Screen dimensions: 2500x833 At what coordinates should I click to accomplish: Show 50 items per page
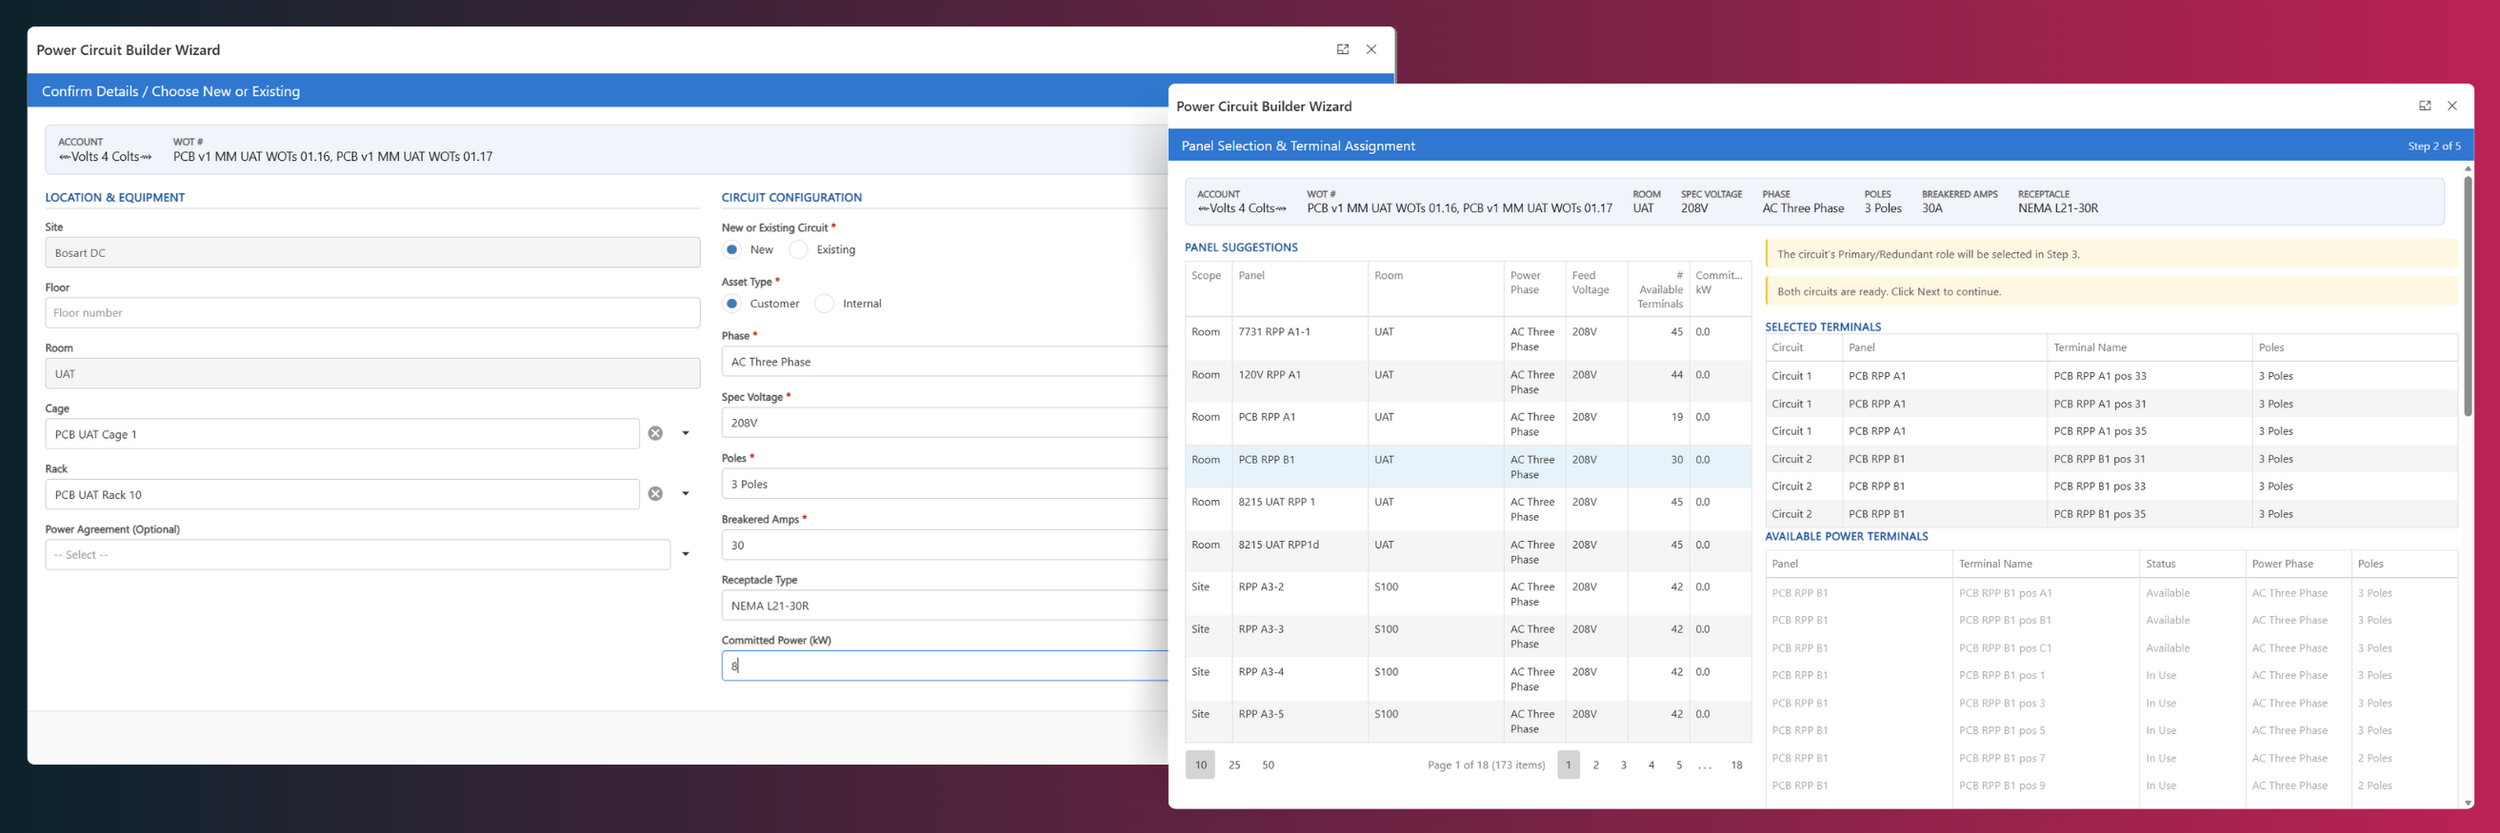pos(1268,765)
